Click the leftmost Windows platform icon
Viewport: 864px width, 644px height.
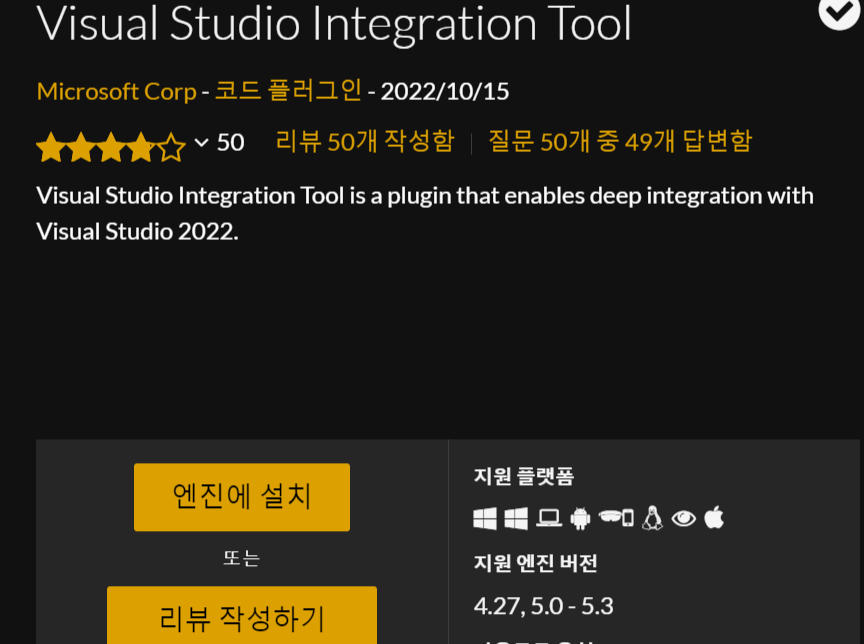click(485, 518)
